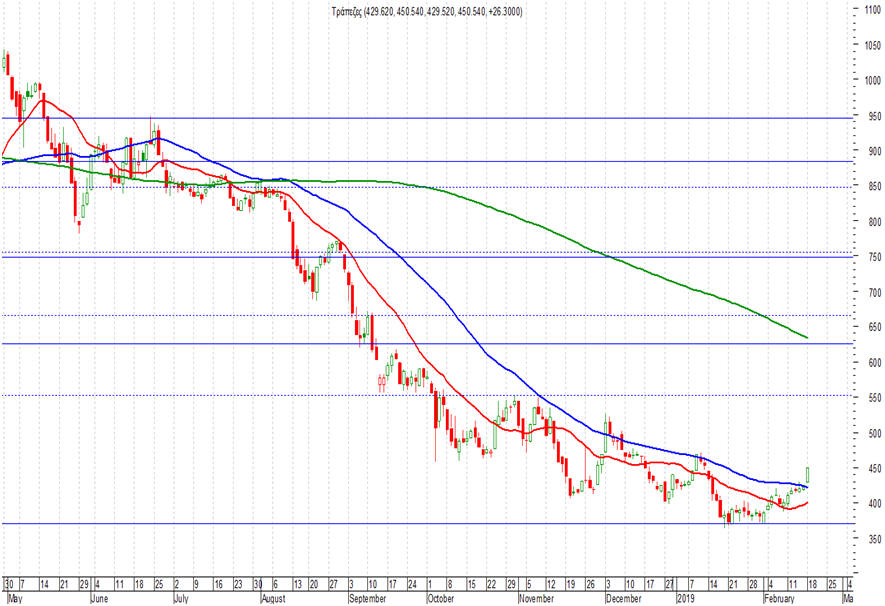This screenshot has height=606, width=885.
Task: Click the 400 price axis label
Action: click(x=875, y=503)
